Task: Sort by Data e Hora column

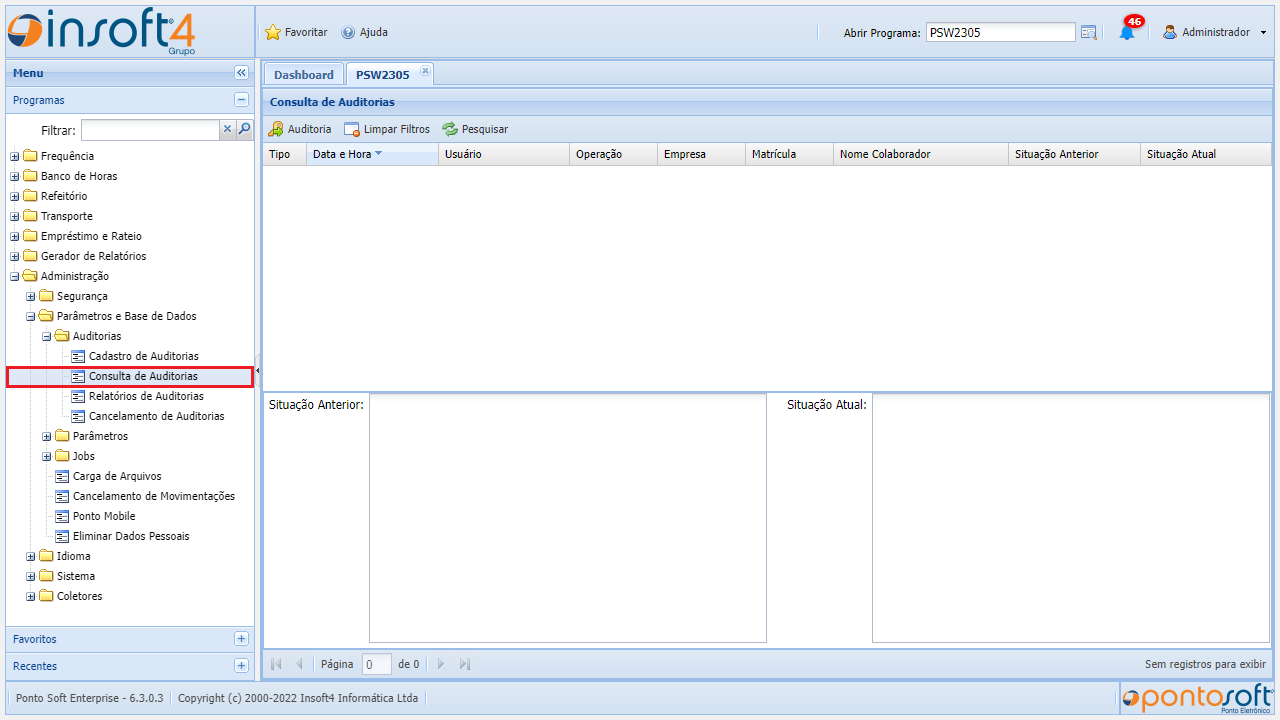Action: (x=342, y=154)
